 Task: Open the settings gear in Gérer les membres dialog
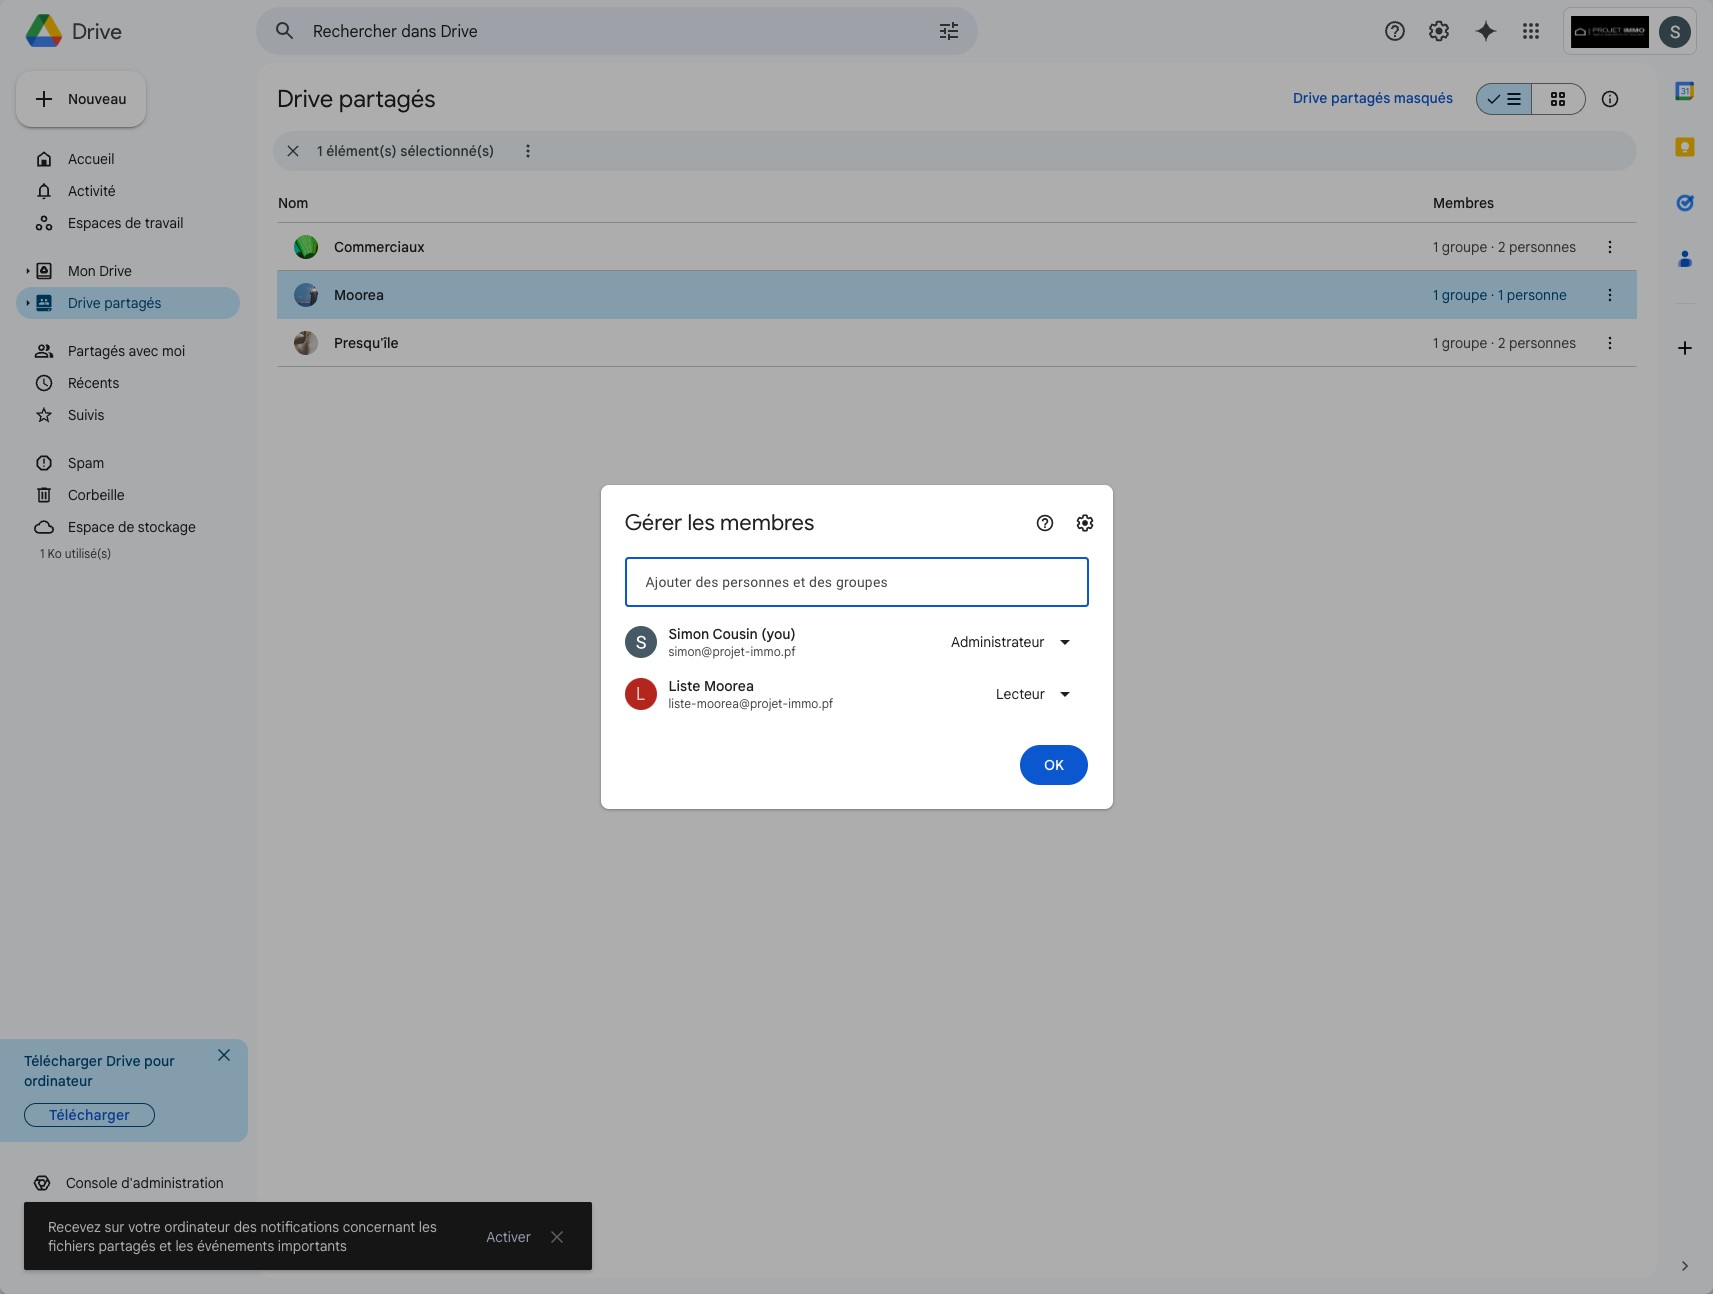[x=1084, y=523]
